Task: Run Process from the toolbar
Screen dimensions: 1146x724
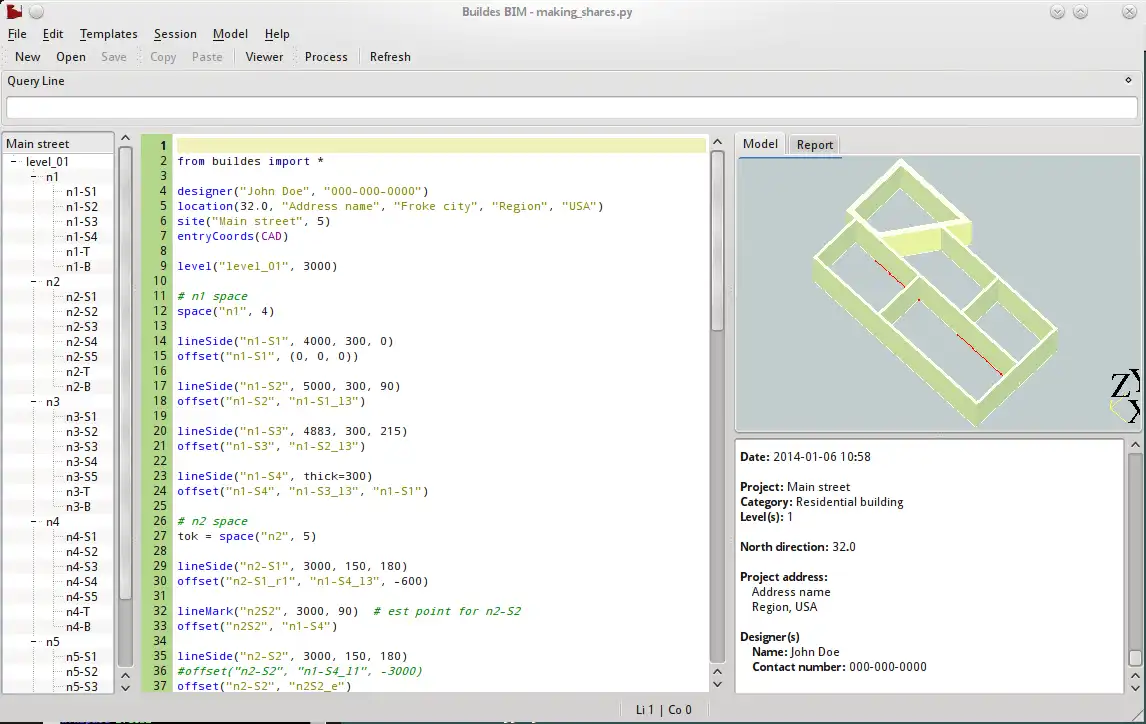Action: click(x=326, y=57)
